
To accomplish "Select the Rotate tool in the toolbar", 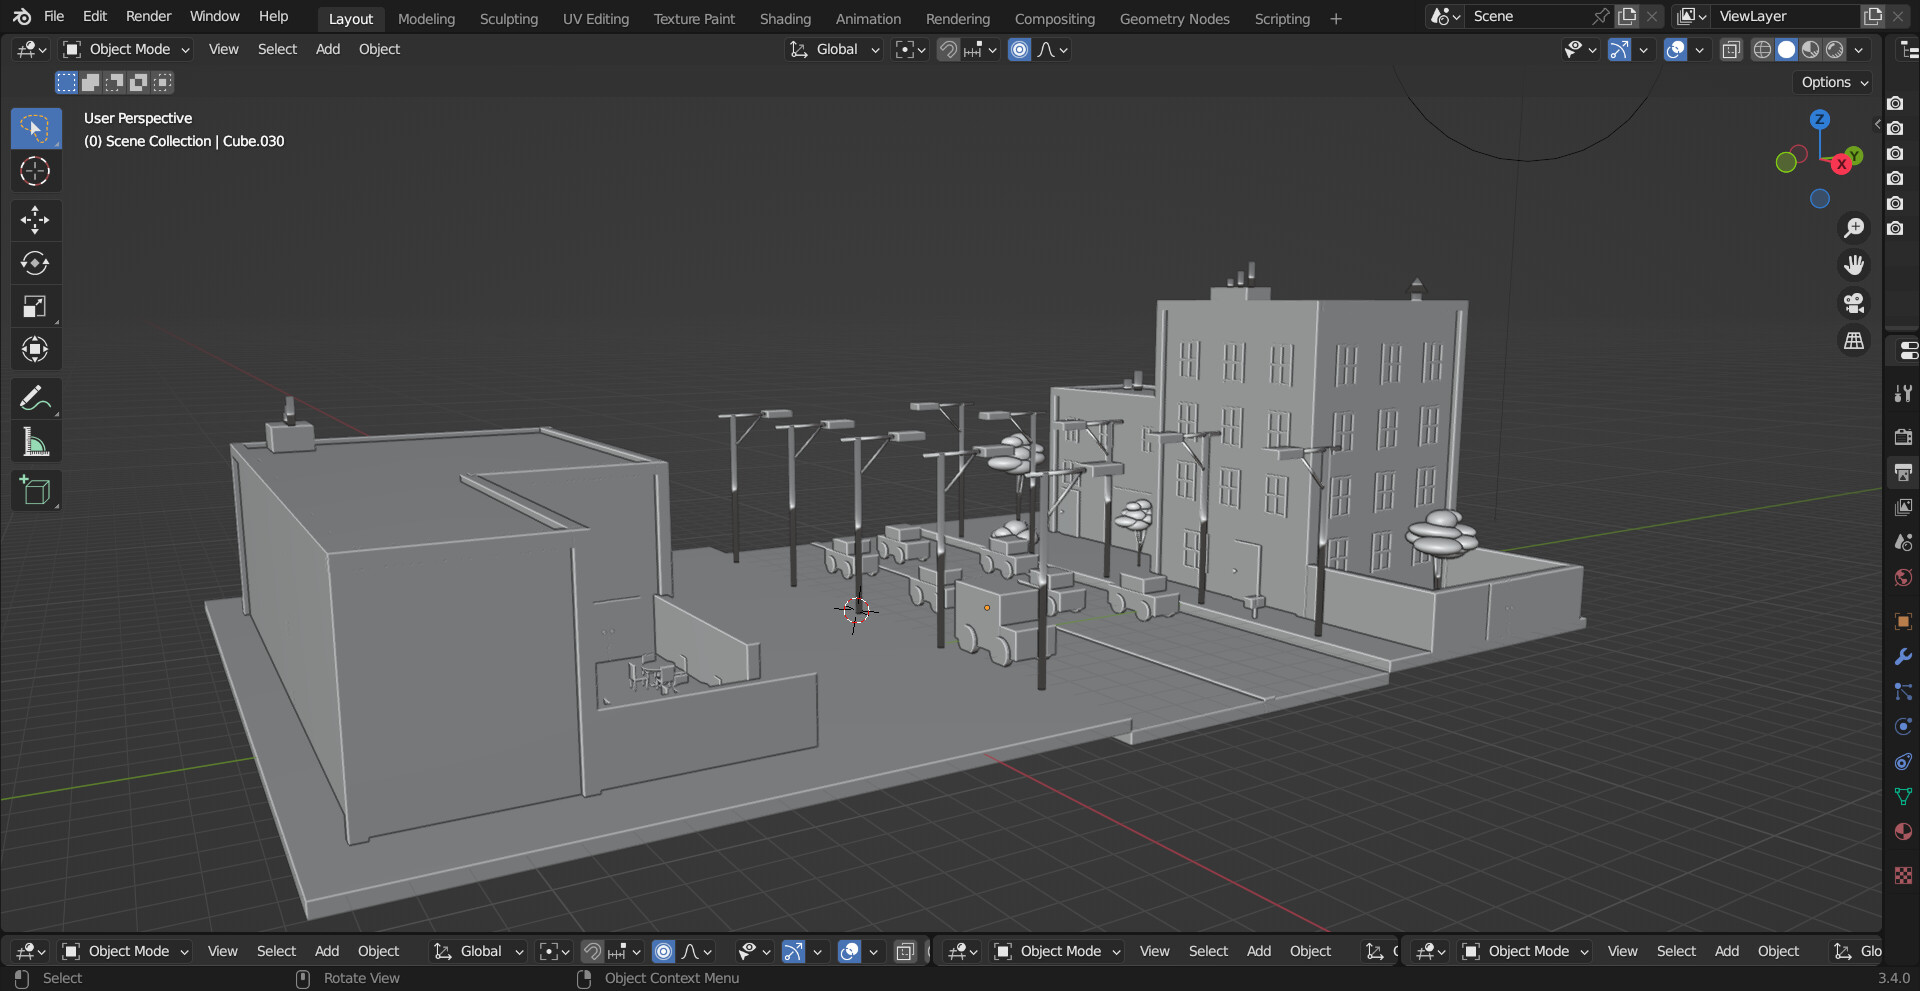I will click(x=35, y=263).
